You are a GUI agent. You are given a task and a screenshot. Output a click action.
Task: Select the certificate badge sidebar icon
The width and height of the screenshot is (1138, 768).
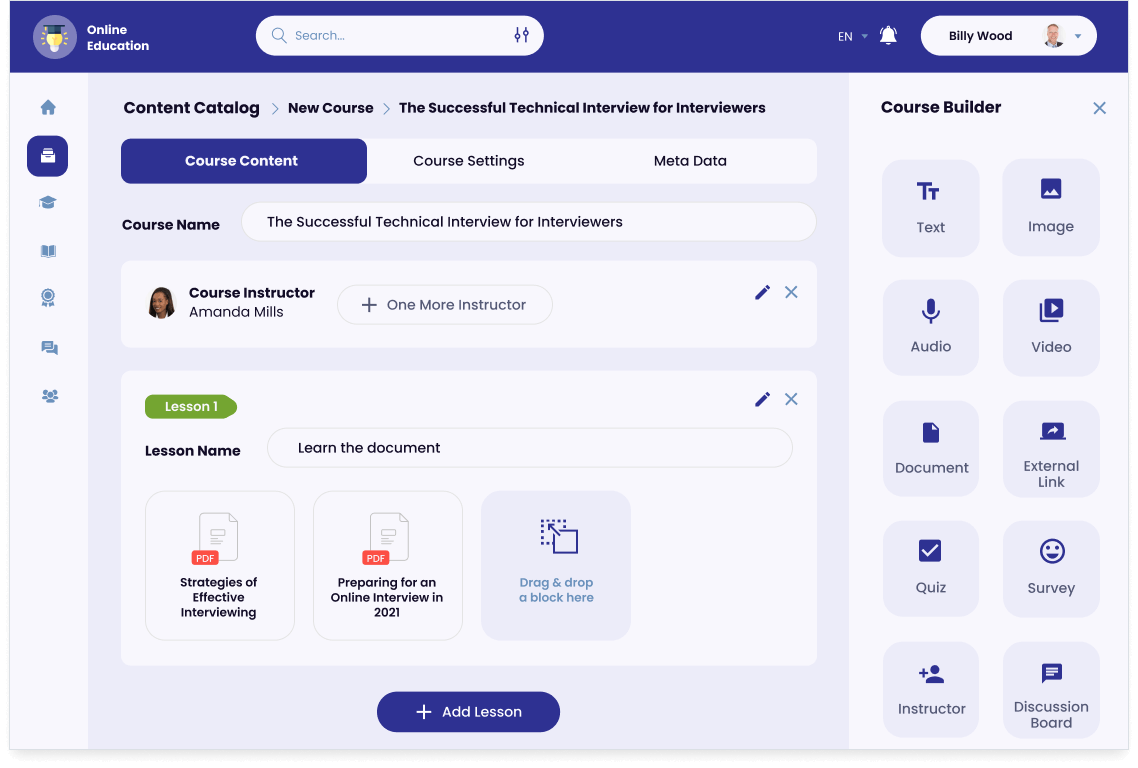point(48,298)
